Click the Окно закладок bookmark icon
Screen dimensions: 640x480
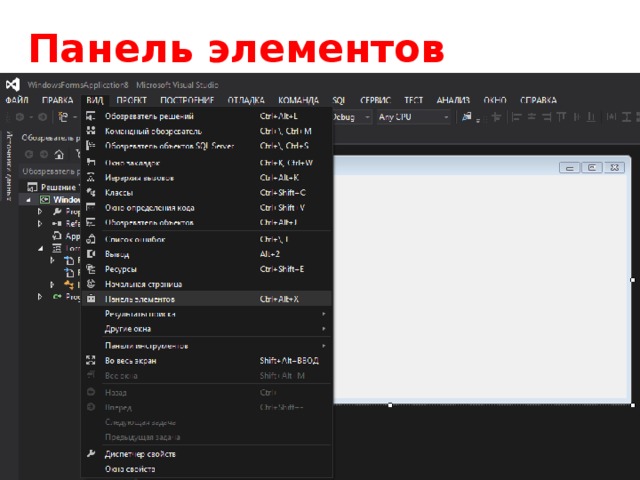[x=91, y=162]
